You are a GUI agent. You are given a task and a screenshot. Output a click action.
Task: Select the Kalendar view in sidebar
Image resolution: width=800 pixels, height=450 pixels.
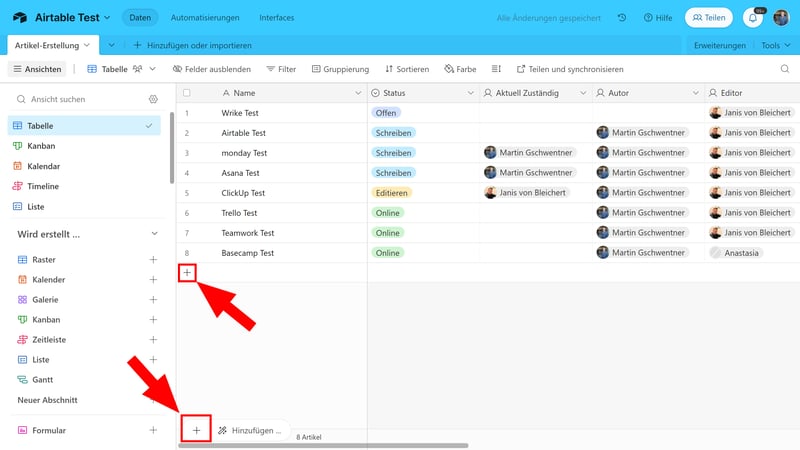click(x=43, y=166)
